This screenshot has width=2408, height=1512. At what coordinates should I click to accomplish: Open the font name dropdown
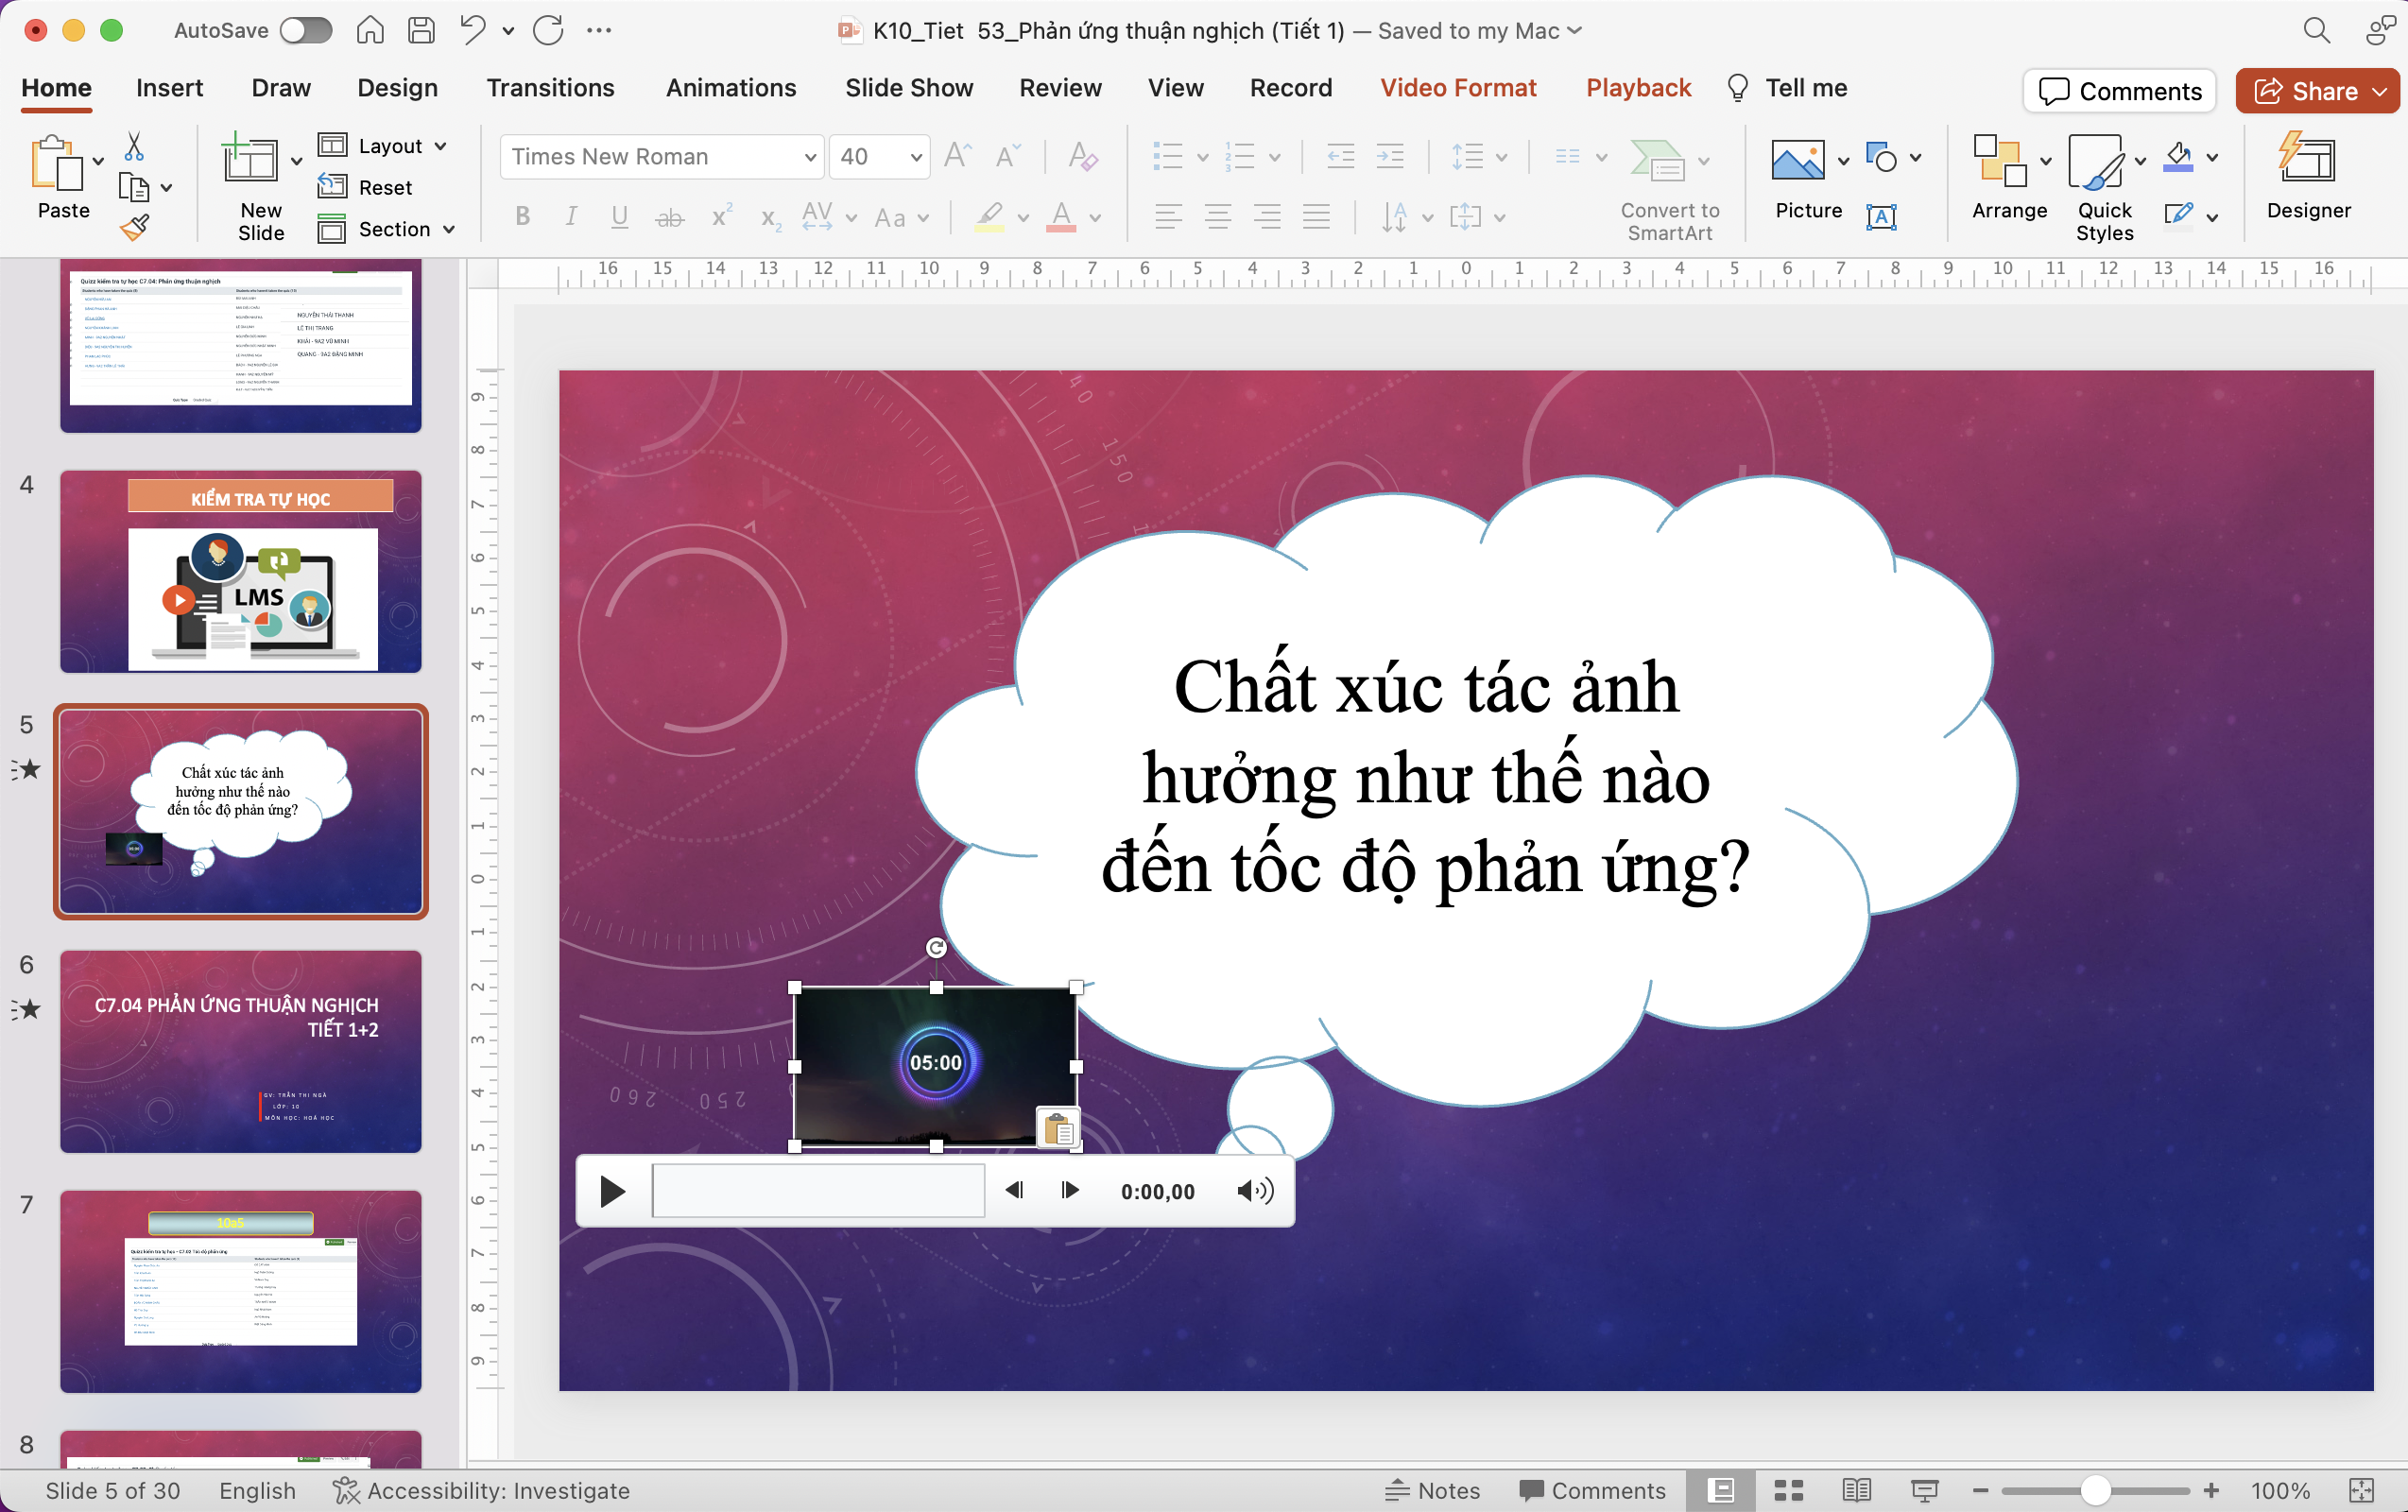click(x=809, y=157)
